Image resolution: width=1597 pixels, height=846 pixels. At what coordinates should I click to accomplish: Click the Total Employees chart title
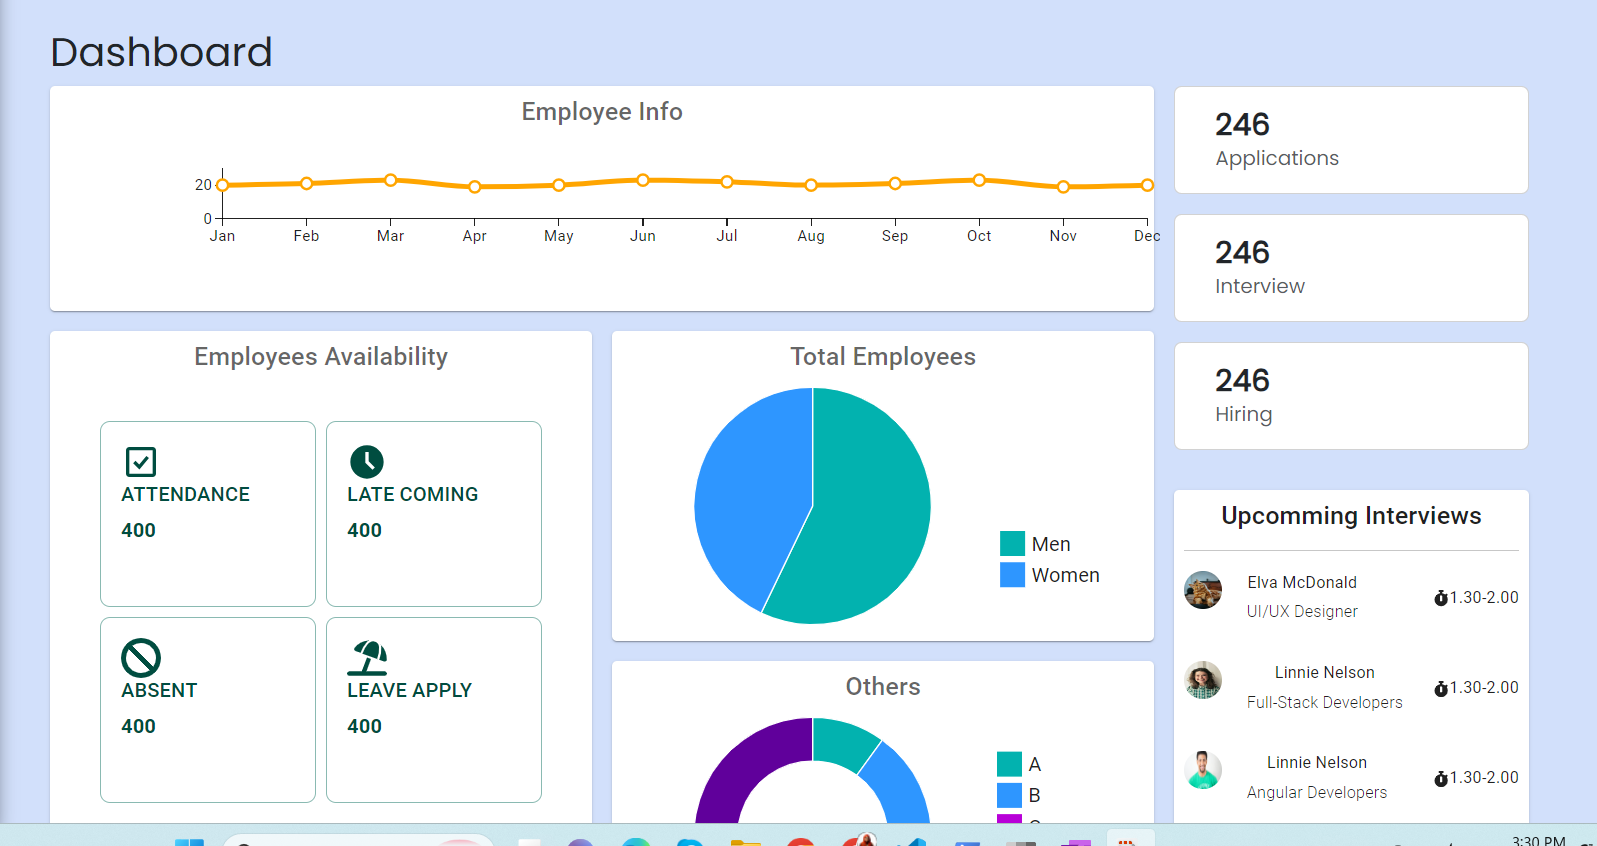click(883, 357)
